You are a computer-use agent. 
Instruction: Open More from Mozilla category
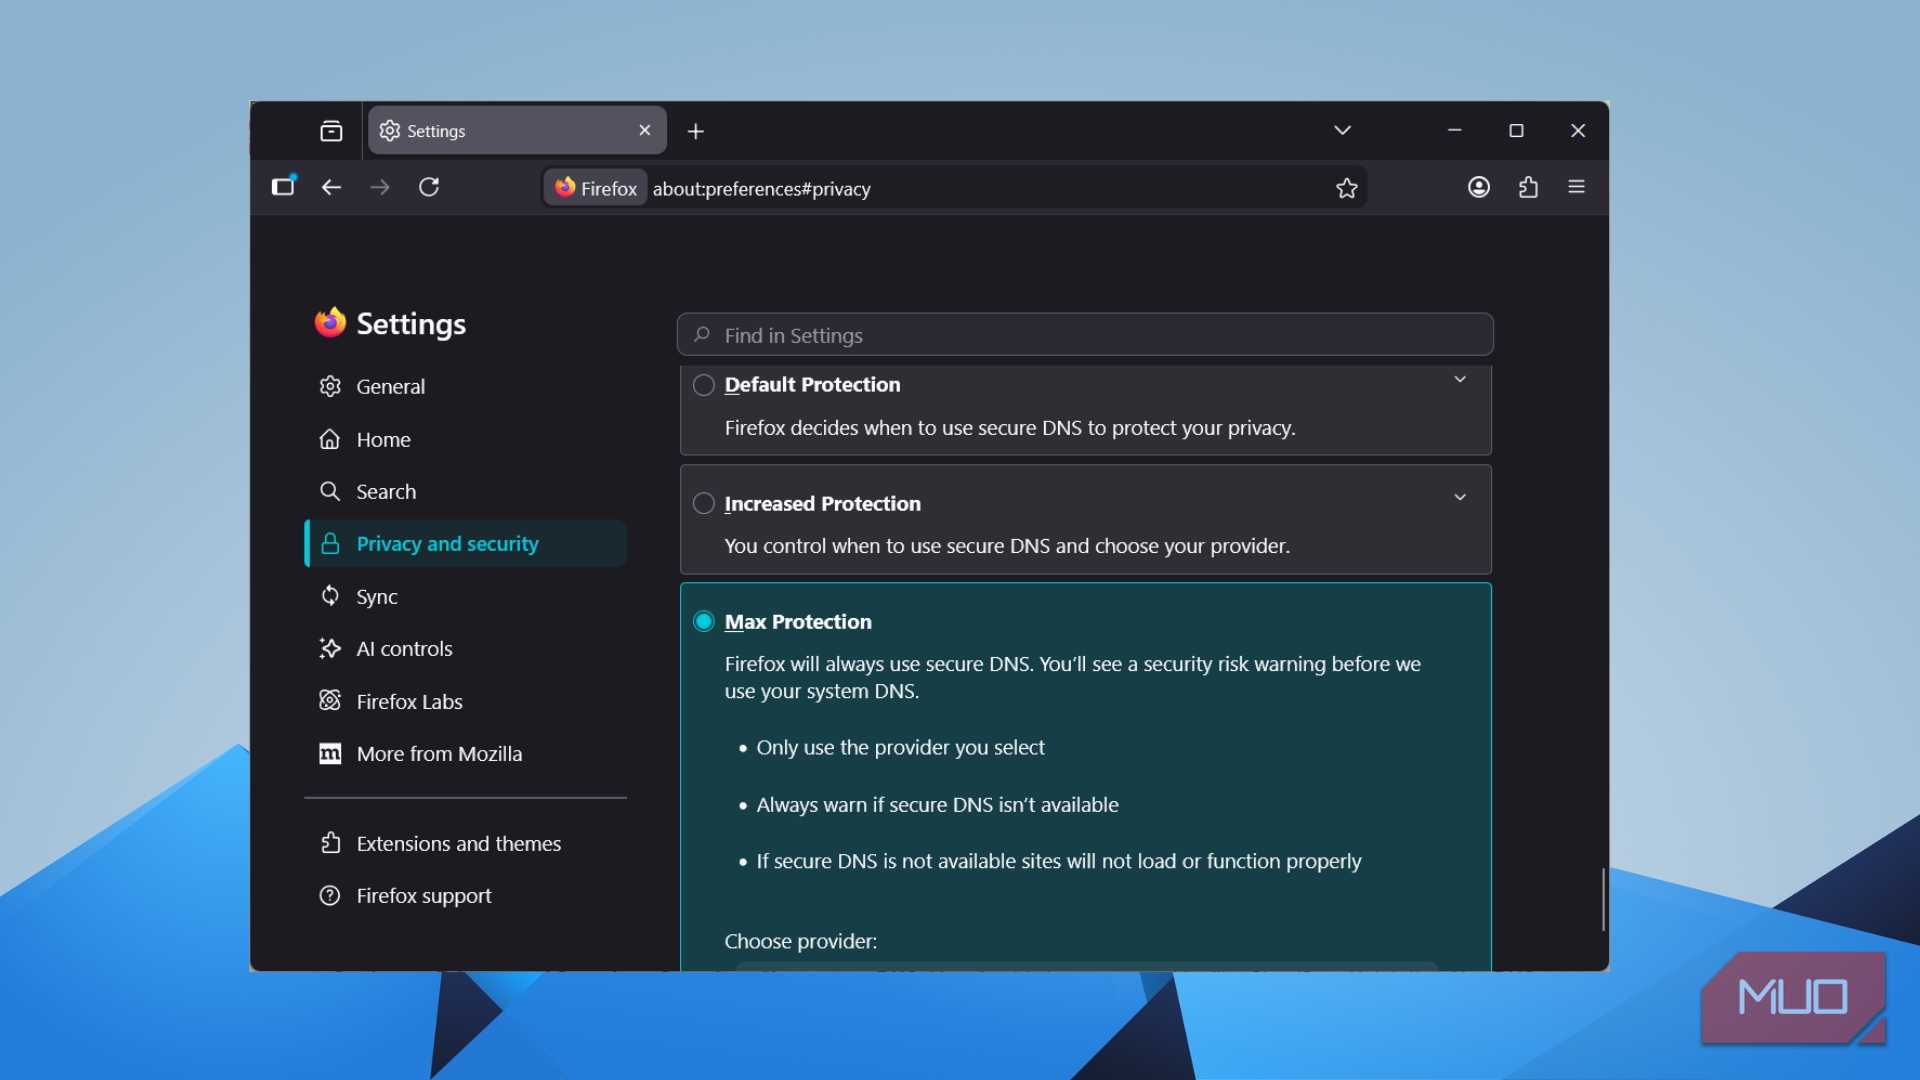coord(466,753)
